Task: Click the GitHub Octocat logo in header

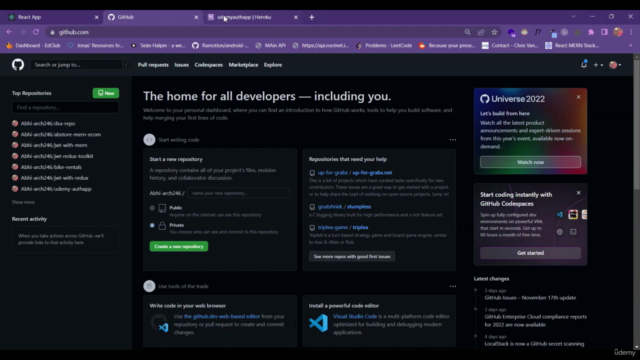Action: coord(18,64)
